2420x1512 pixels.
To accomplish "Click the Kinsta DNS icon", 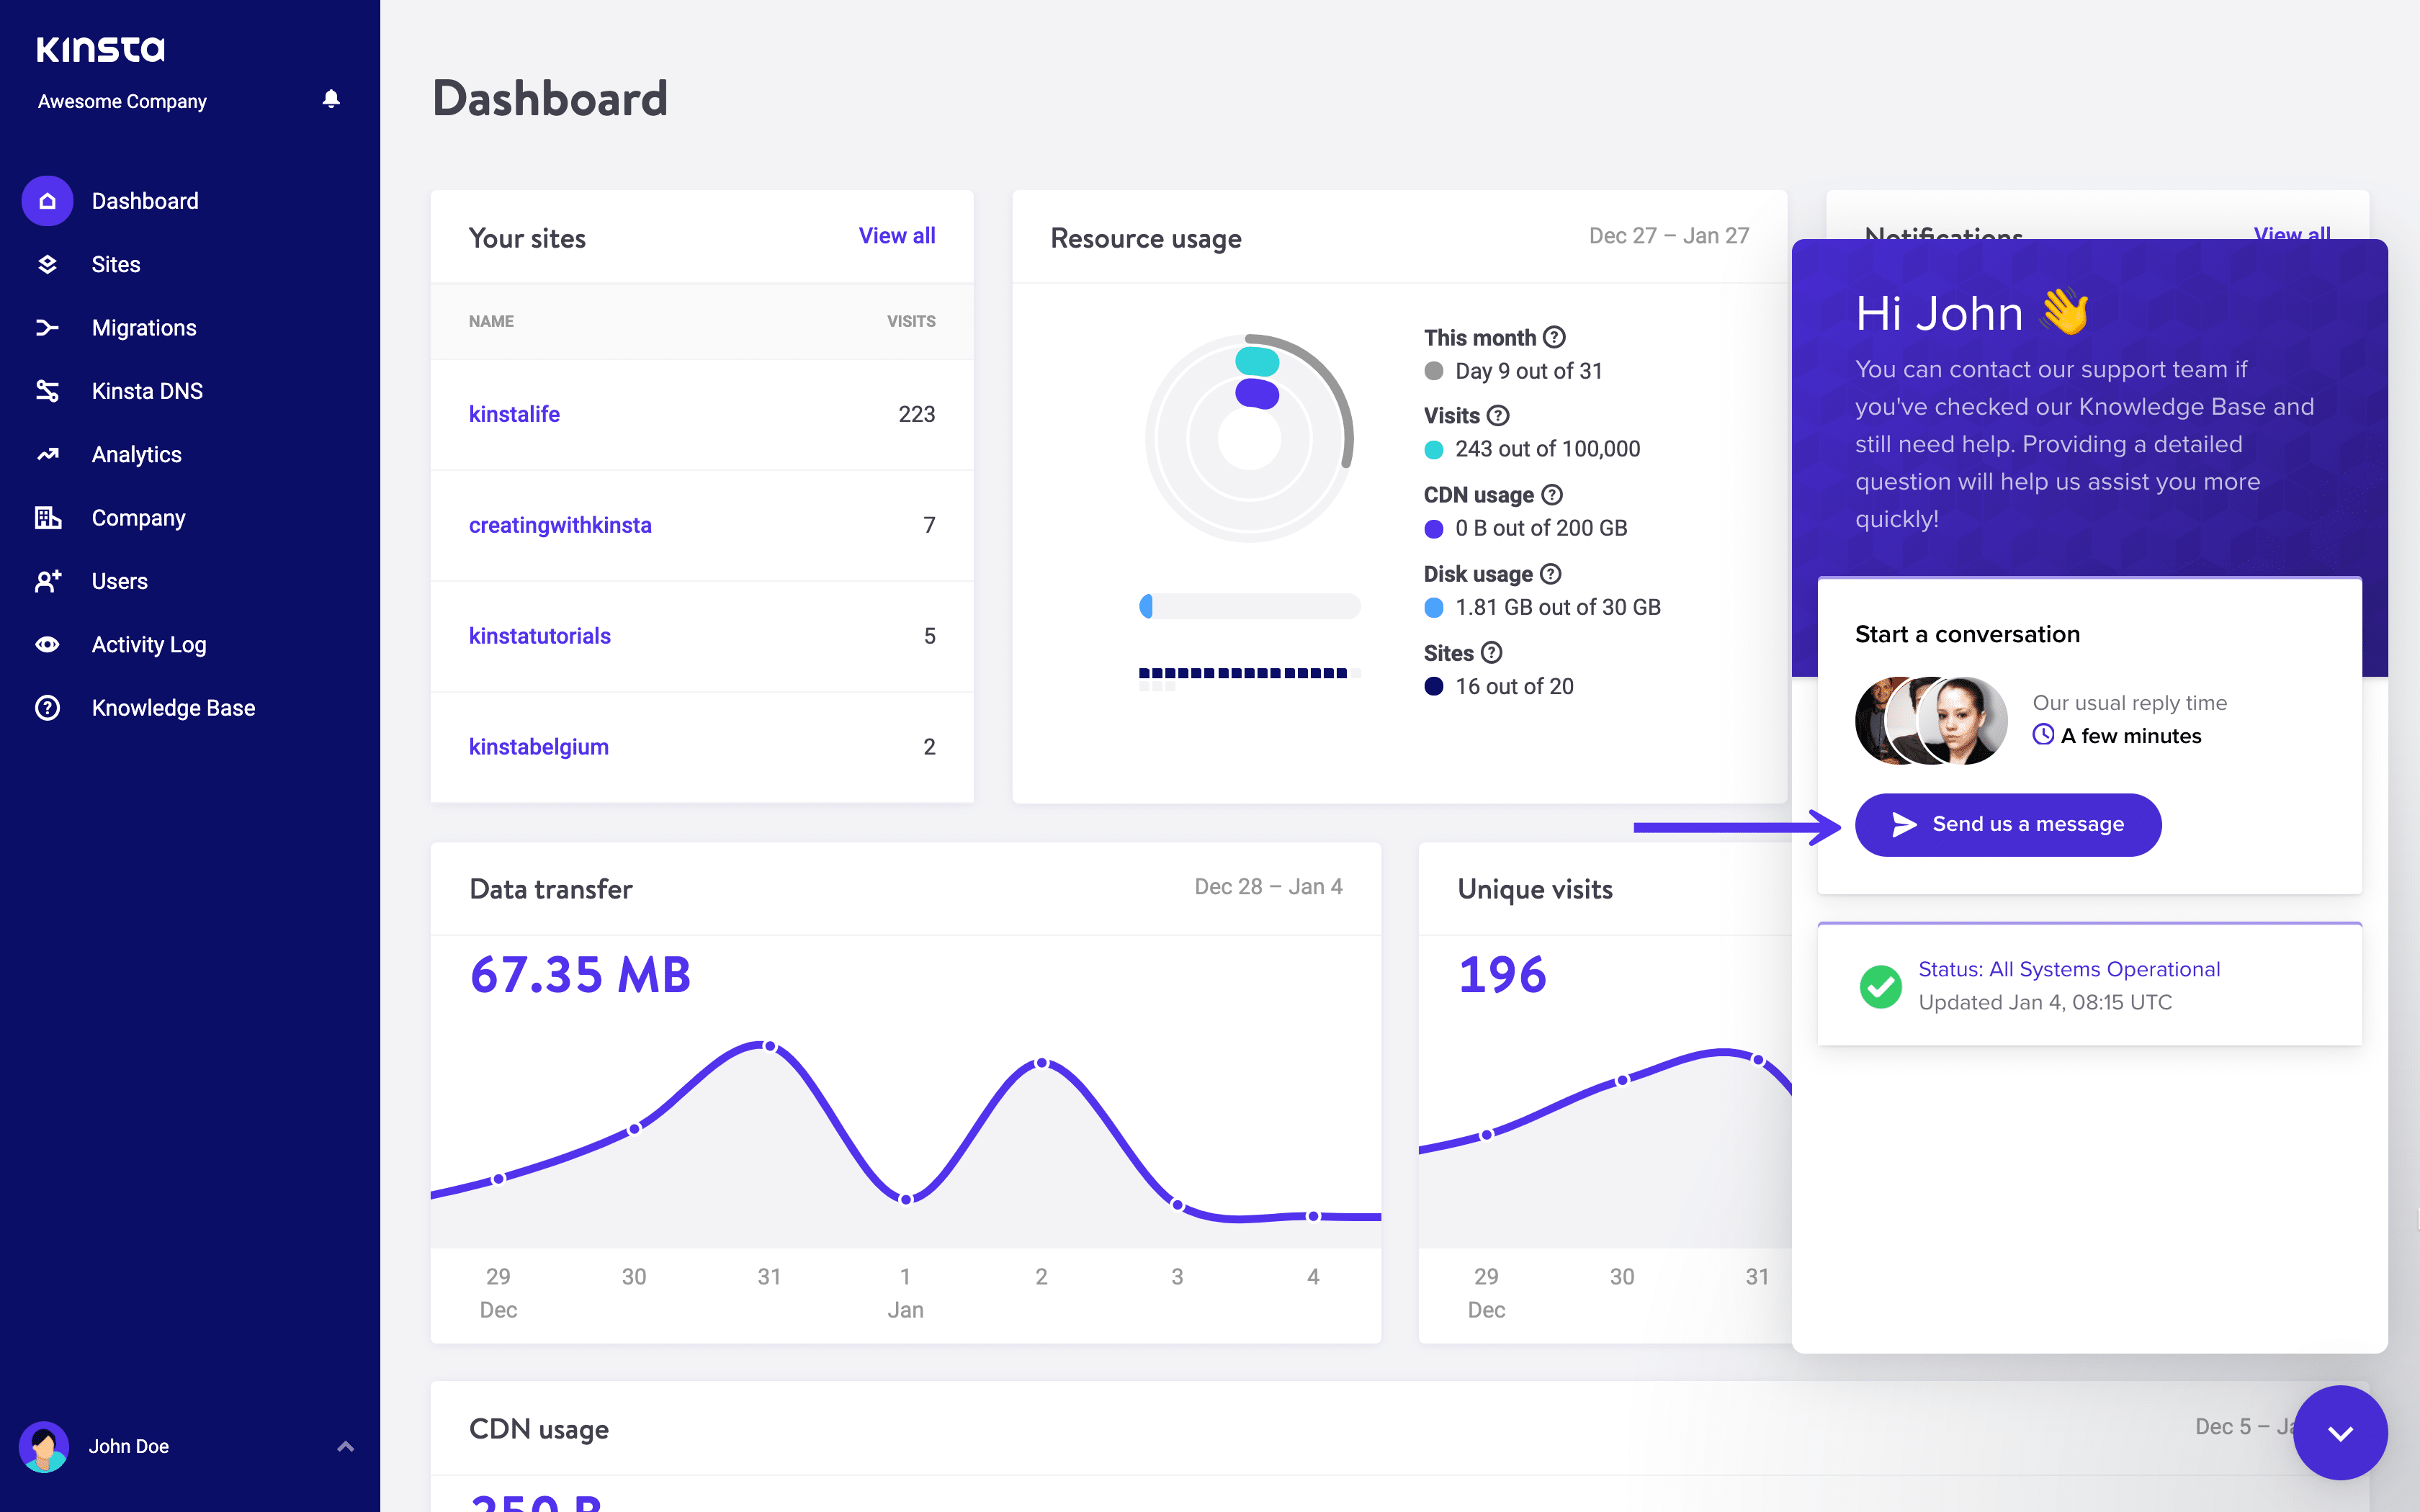I will [47, 391].
